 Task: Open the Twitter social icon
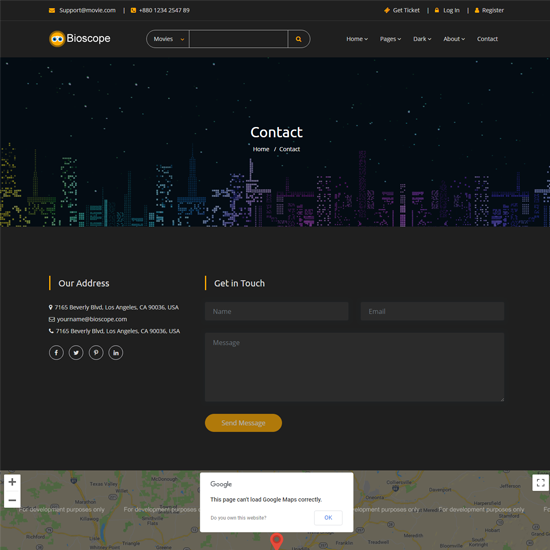tap(76, 353)
